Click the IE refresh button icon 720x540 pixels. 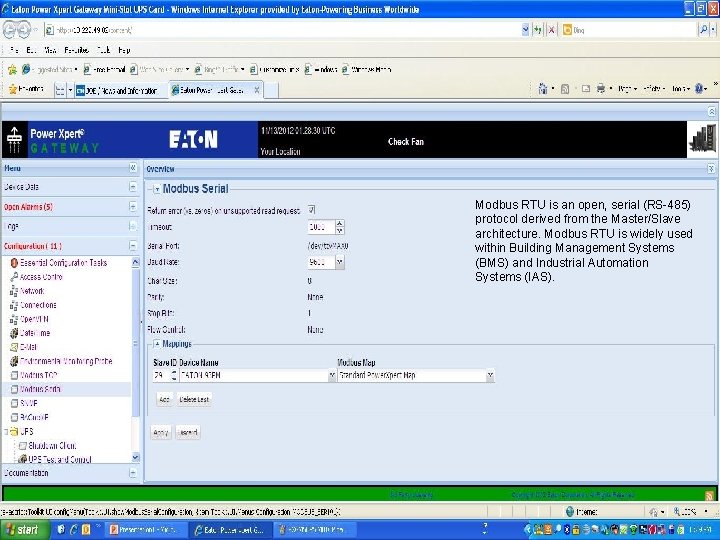pyautogui.click(x=538, y=30)
